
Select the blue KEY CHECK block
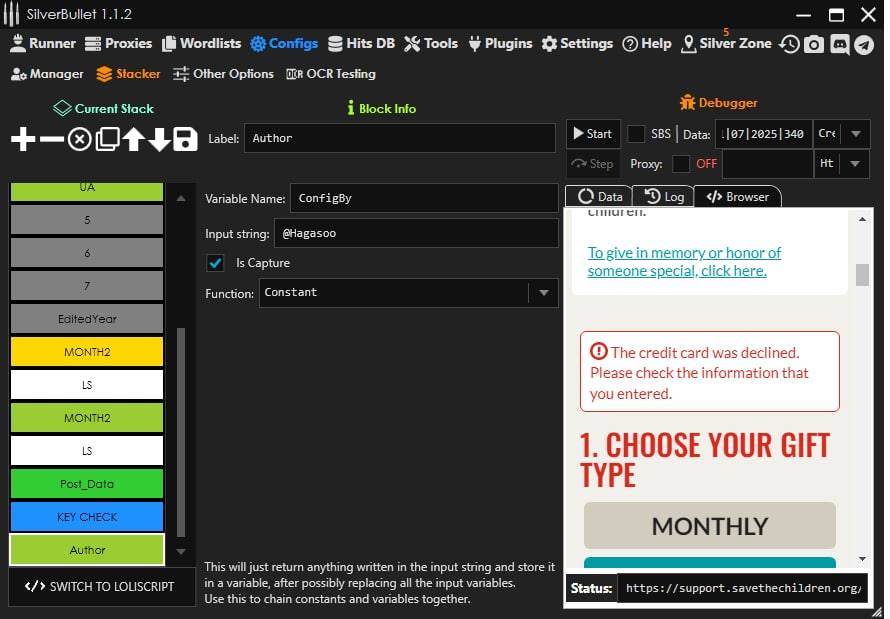[x=87, y=517]
